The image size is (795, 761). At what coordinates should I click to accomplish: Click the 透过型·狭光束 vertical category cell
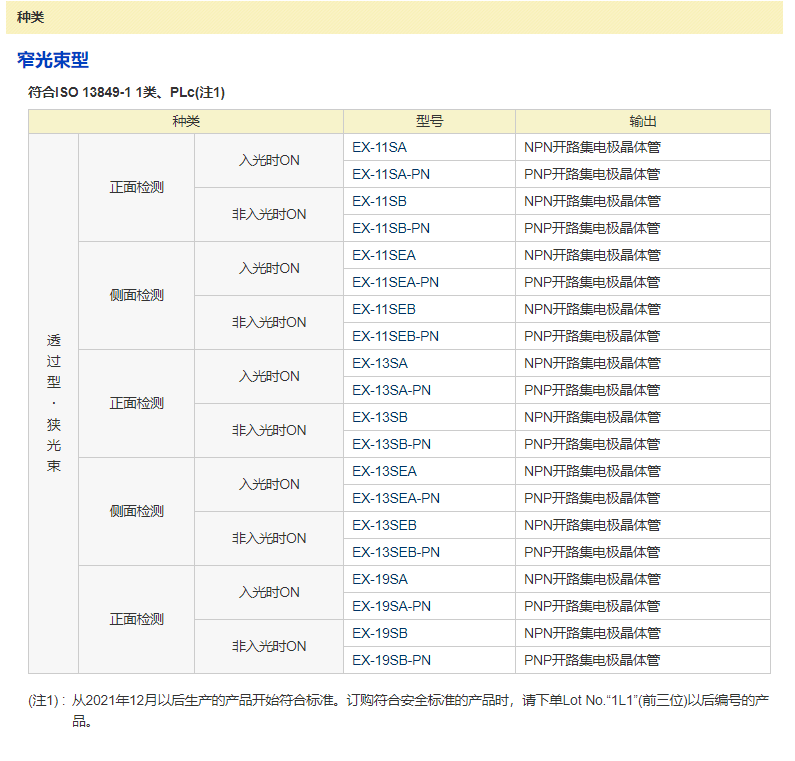pyautogui.click(x=54, y=403)
